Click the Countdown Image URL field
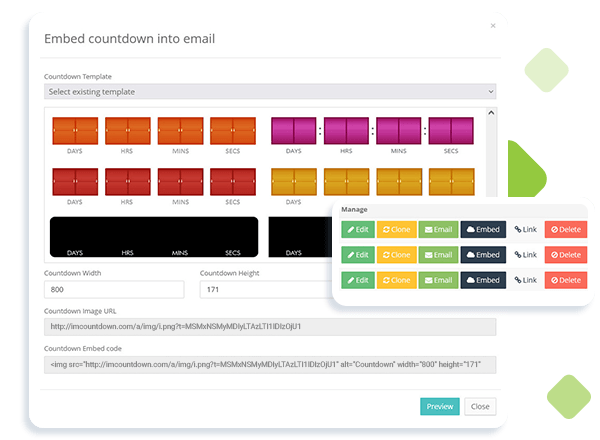The image size is (600, 440). tap(270, 326)
